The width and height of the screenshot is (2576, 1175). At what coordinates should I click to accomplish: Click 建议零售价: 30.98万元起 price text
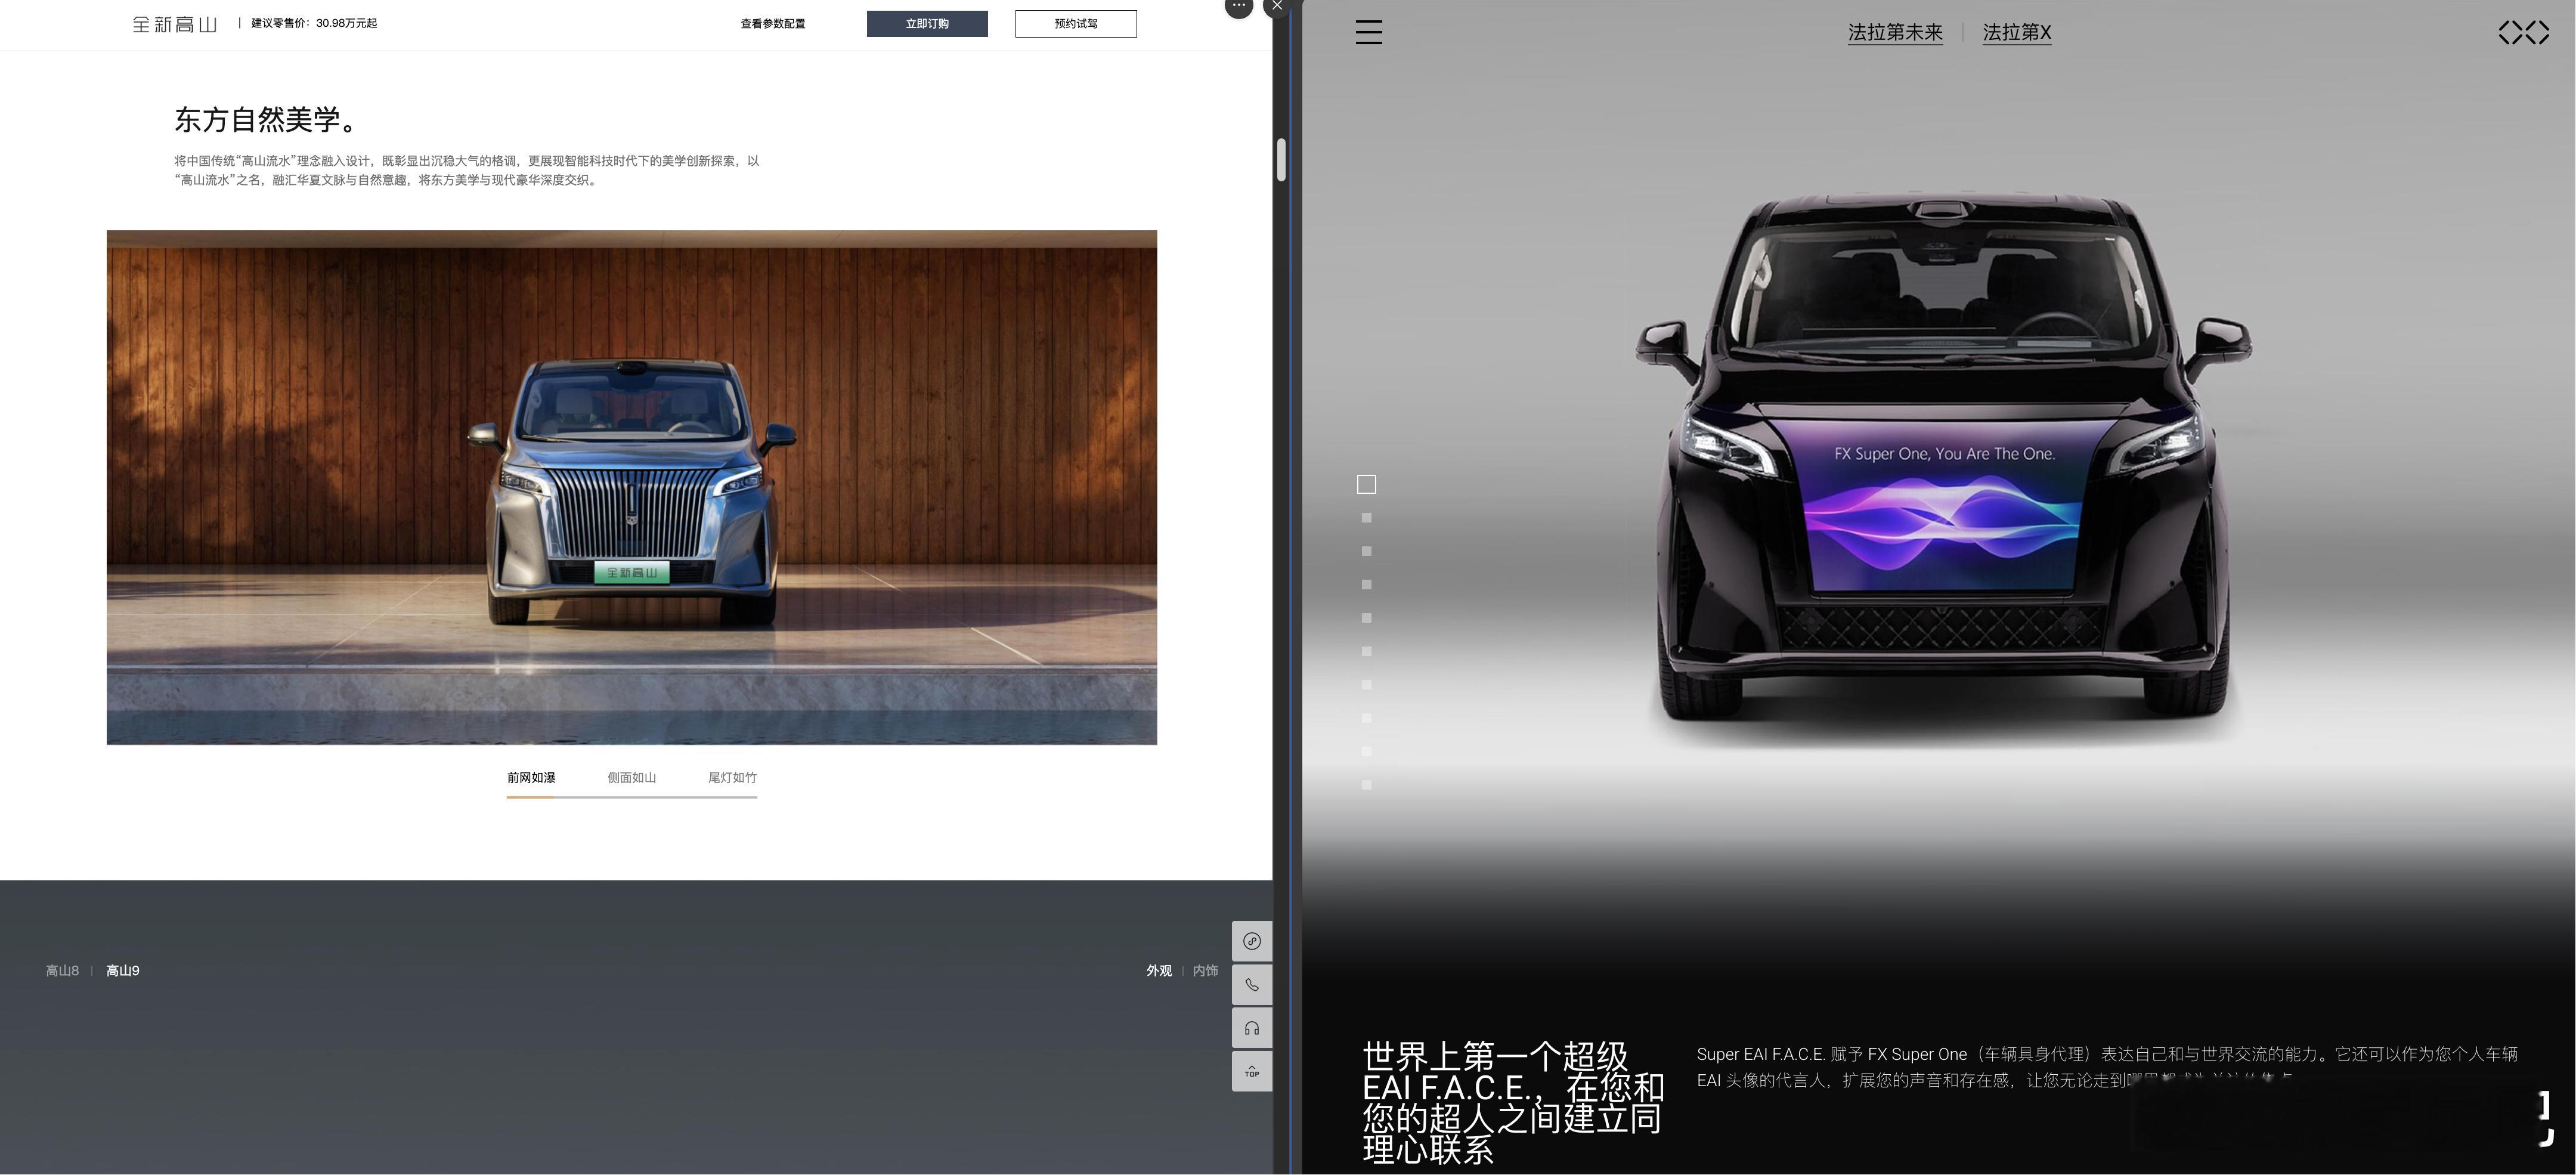pyautogui.click(x=314, y=23)
